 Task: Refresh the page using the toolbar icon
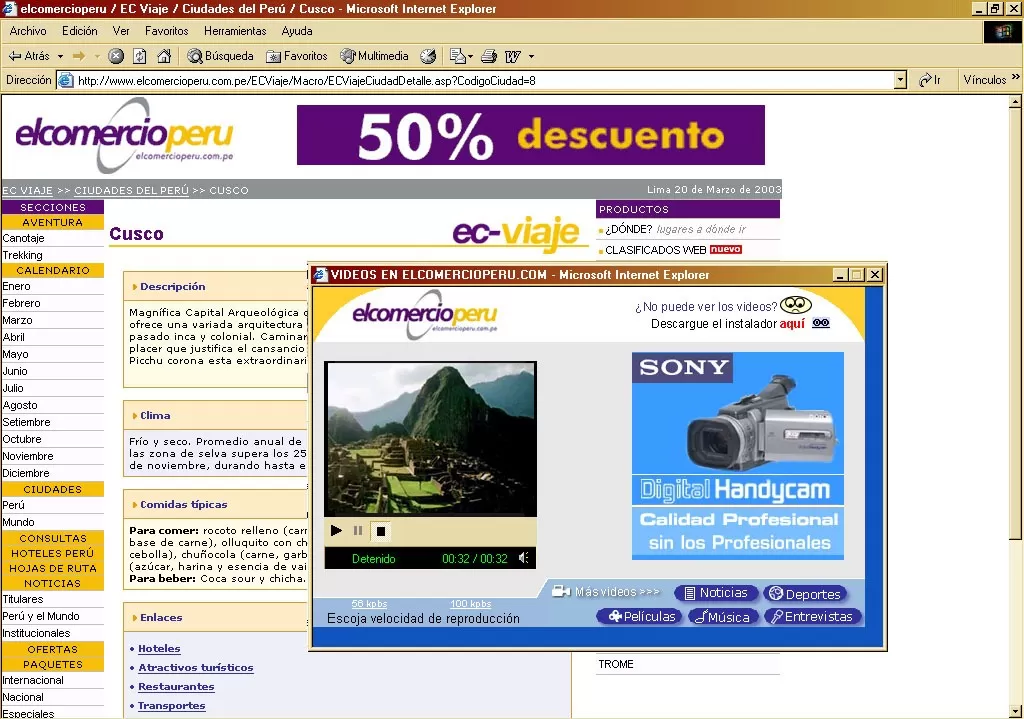140,56
